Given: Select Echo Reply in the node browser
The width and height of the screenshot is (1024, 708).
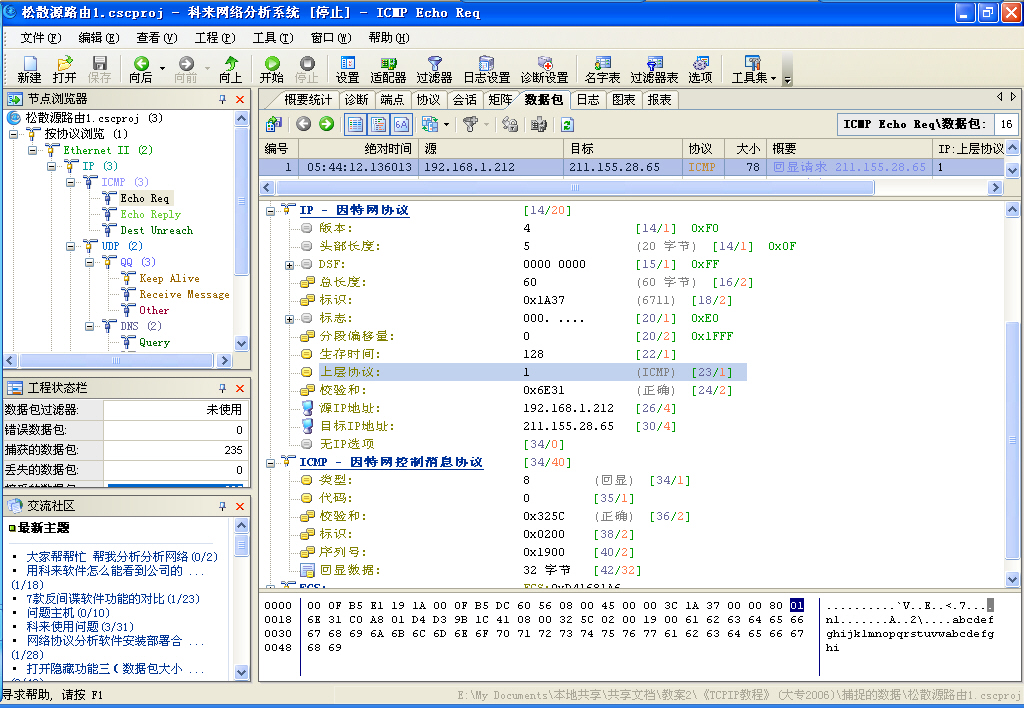Looking at the screenshot, I should coord(150,214).
